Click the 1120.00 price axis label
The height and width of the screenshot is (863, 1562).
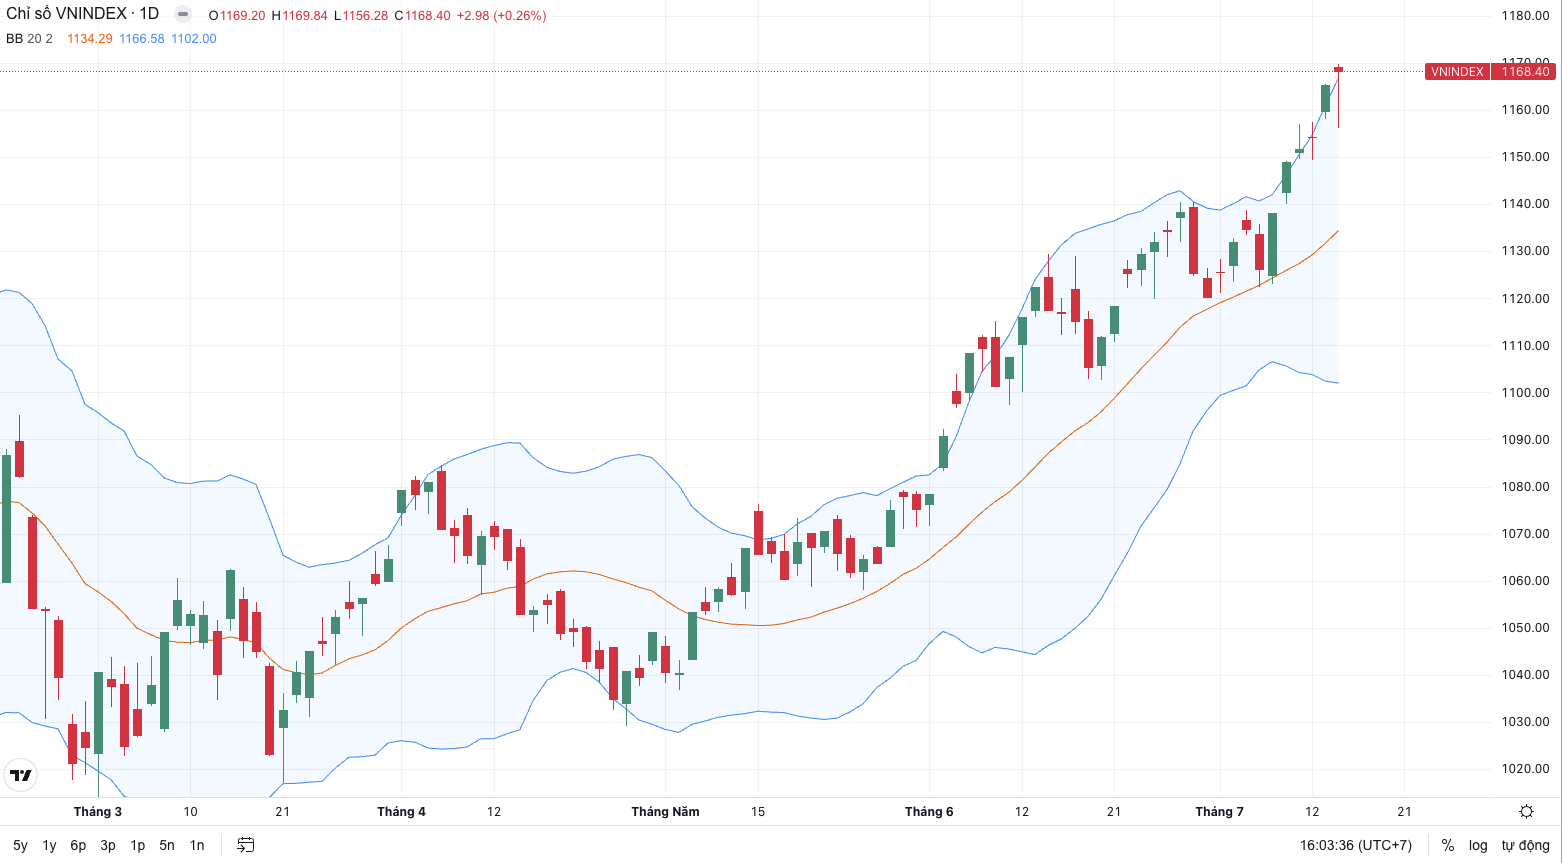[1525, 299]
